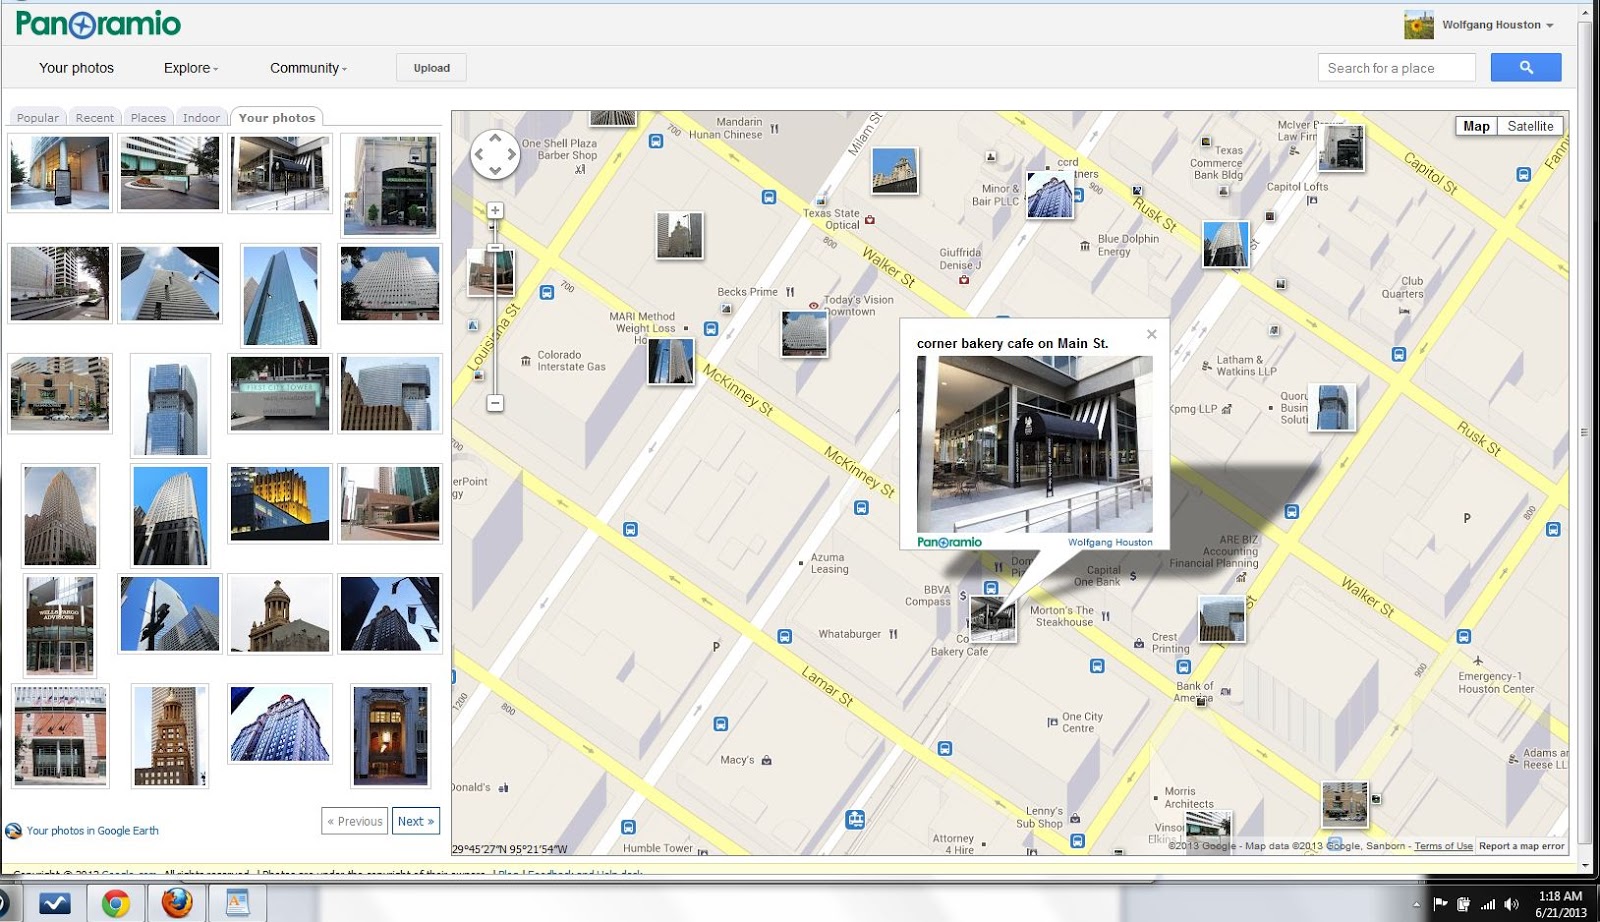Open the Wolfgang Houston account dropdown

point(1498,25)
